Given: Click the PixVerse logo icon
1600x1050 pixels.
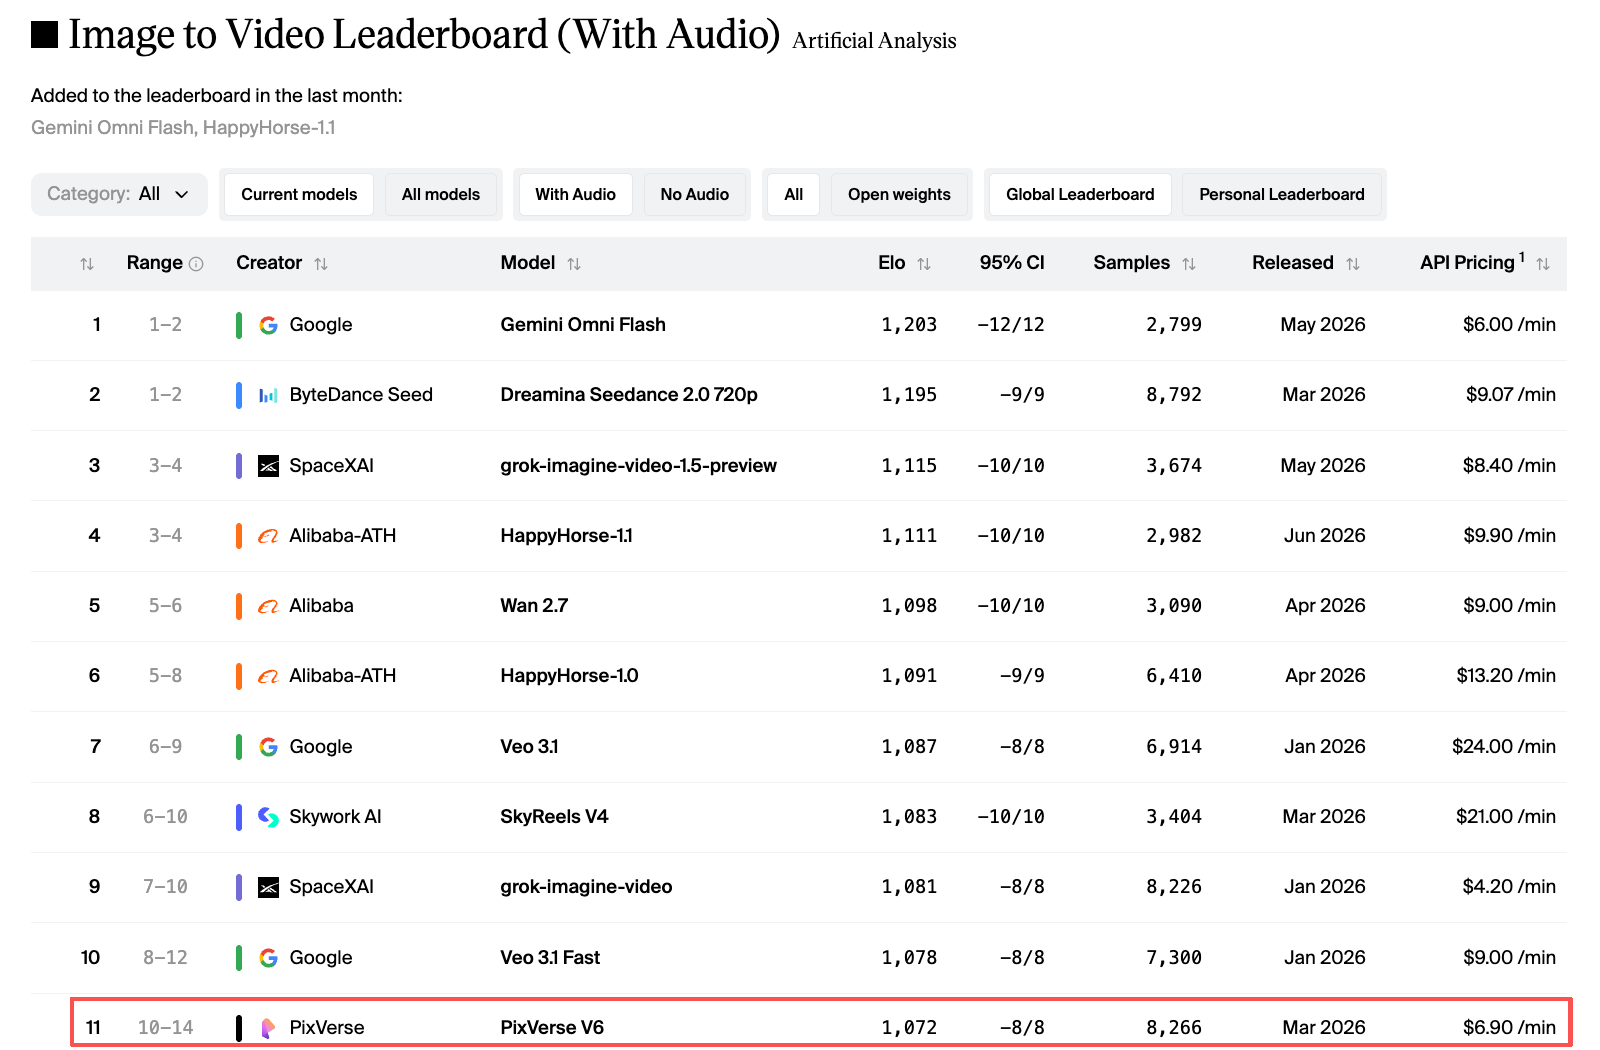Looking at the screenshot, I should (268, 1028).
